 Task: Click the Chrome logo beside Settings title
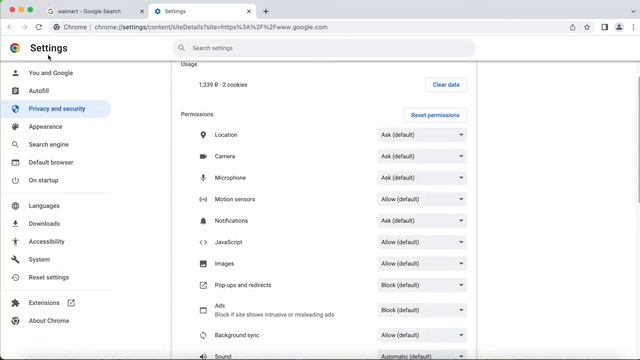pyautogui.click(x=15, y=48)
